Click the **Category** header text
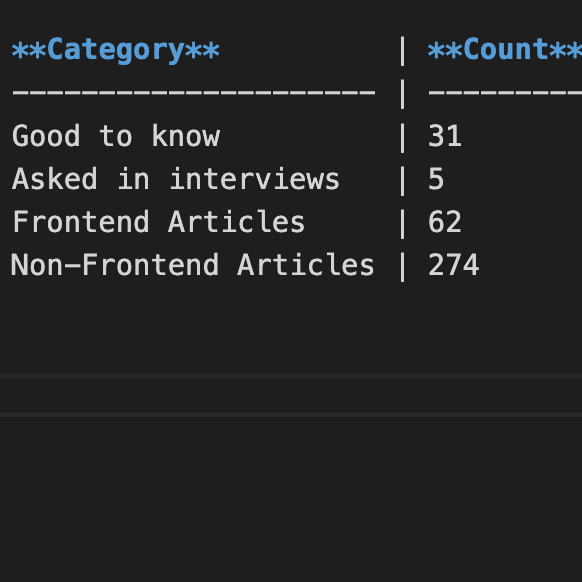The height and width of the screenshot is (582, 582). point(116,50)
